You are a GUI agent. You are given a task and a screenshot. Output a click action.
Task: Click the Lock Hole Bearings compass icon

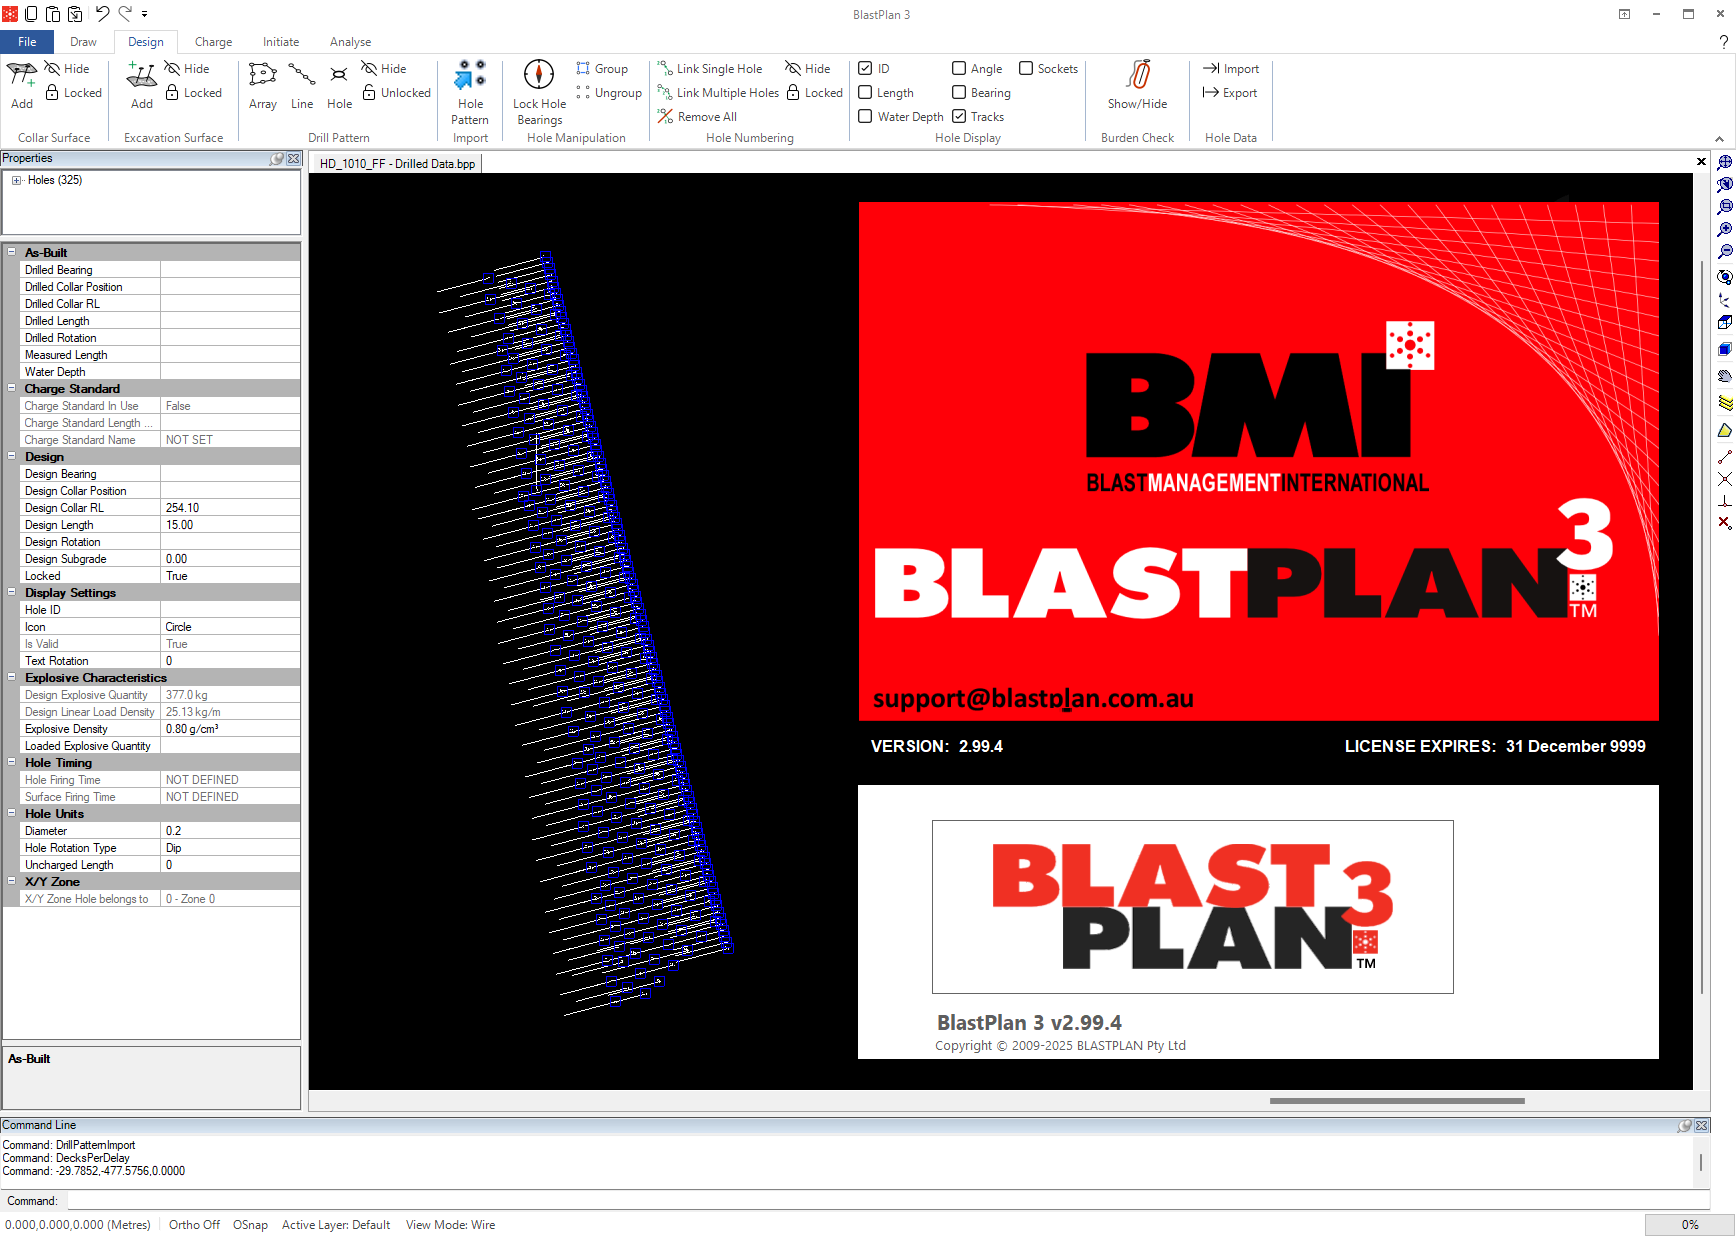click(539, 75)
